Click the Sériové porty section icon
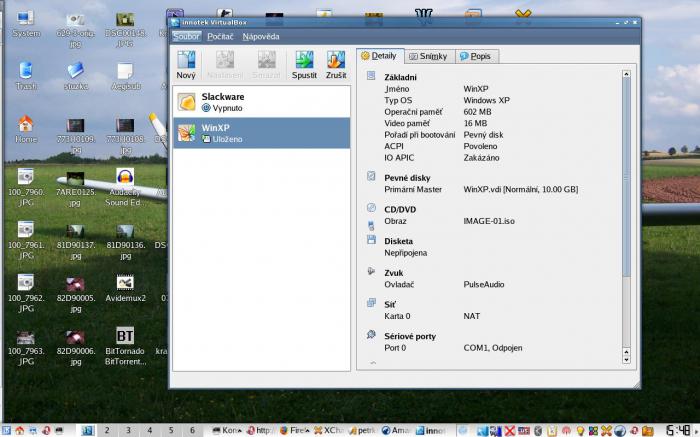Screen dimensions: 700x437 (371, 334)
